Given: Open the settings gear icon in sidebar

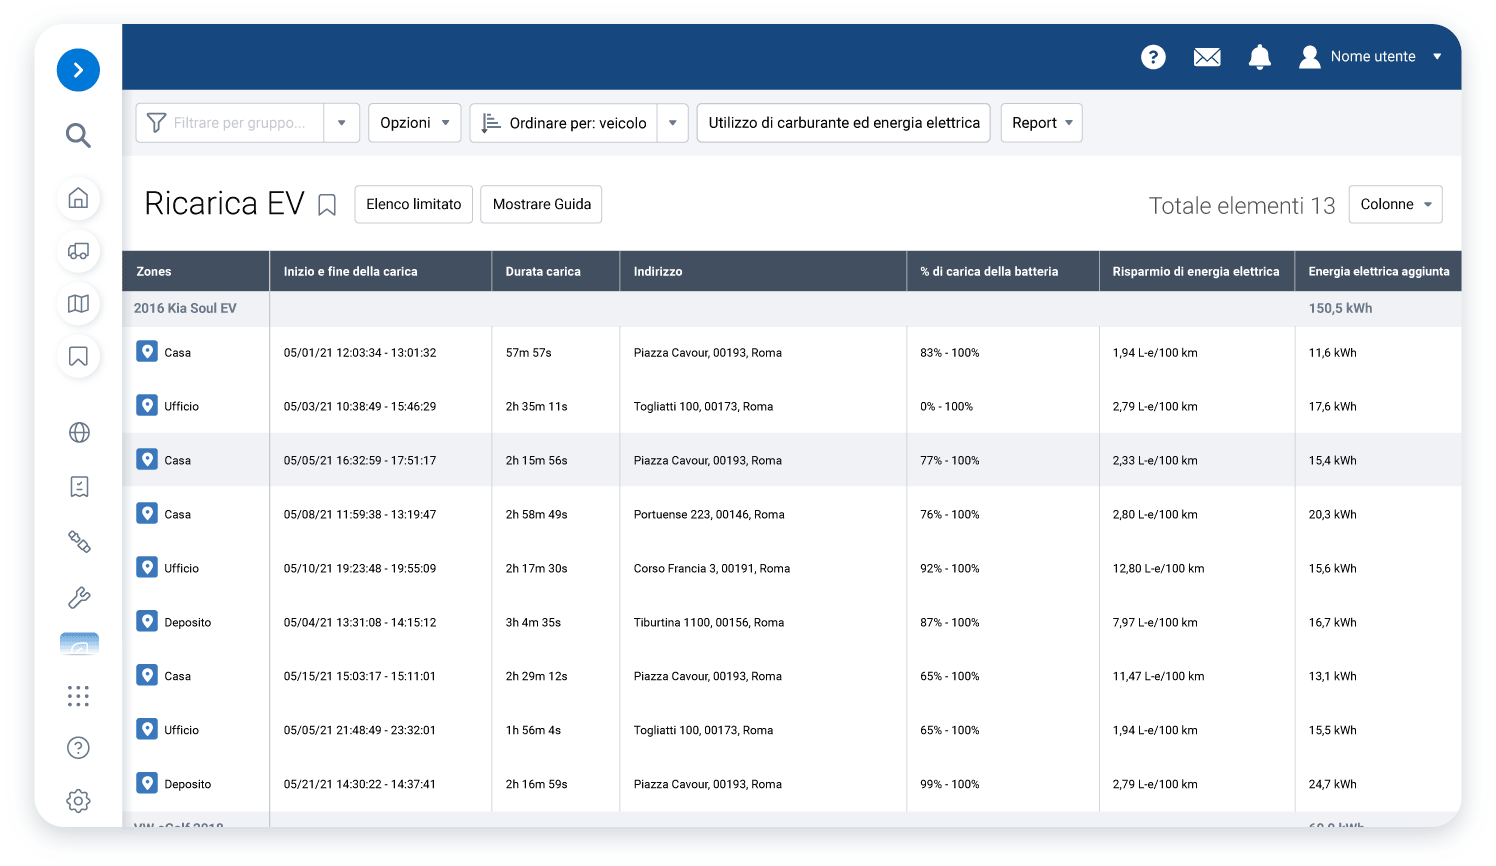Looking at the screenshot, I should point(78,801).
